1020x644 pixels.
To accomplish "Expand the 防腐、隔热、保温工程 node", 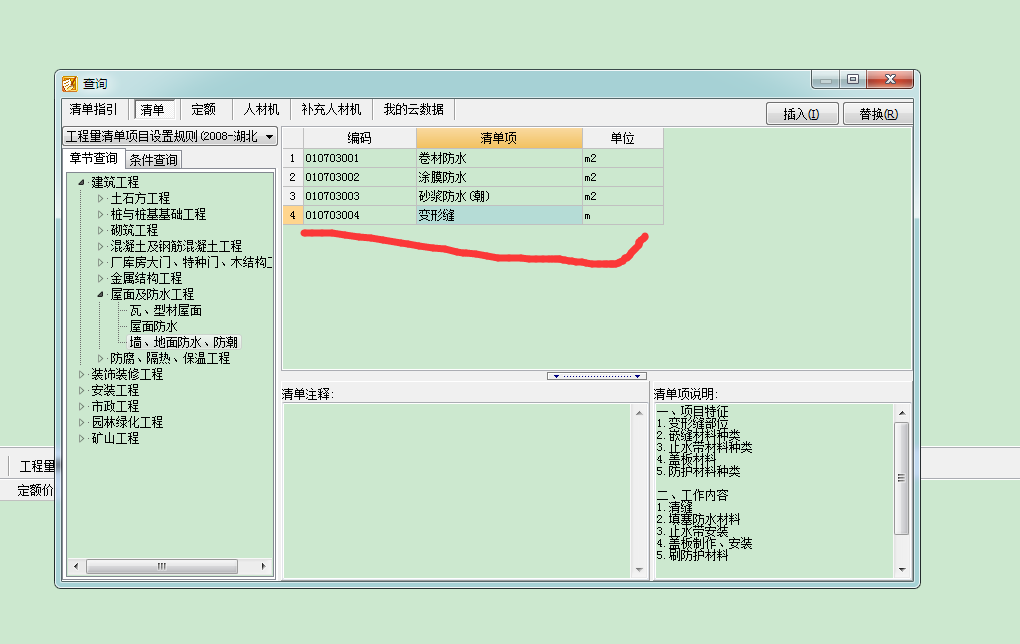I will (x=100, y=358).
